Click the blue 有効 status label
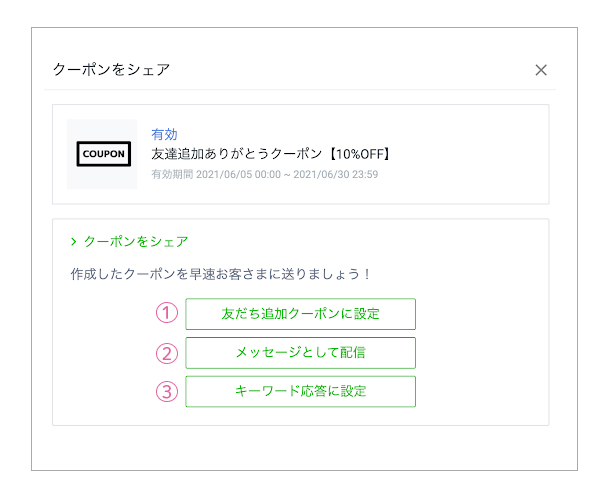 point(164,134)
